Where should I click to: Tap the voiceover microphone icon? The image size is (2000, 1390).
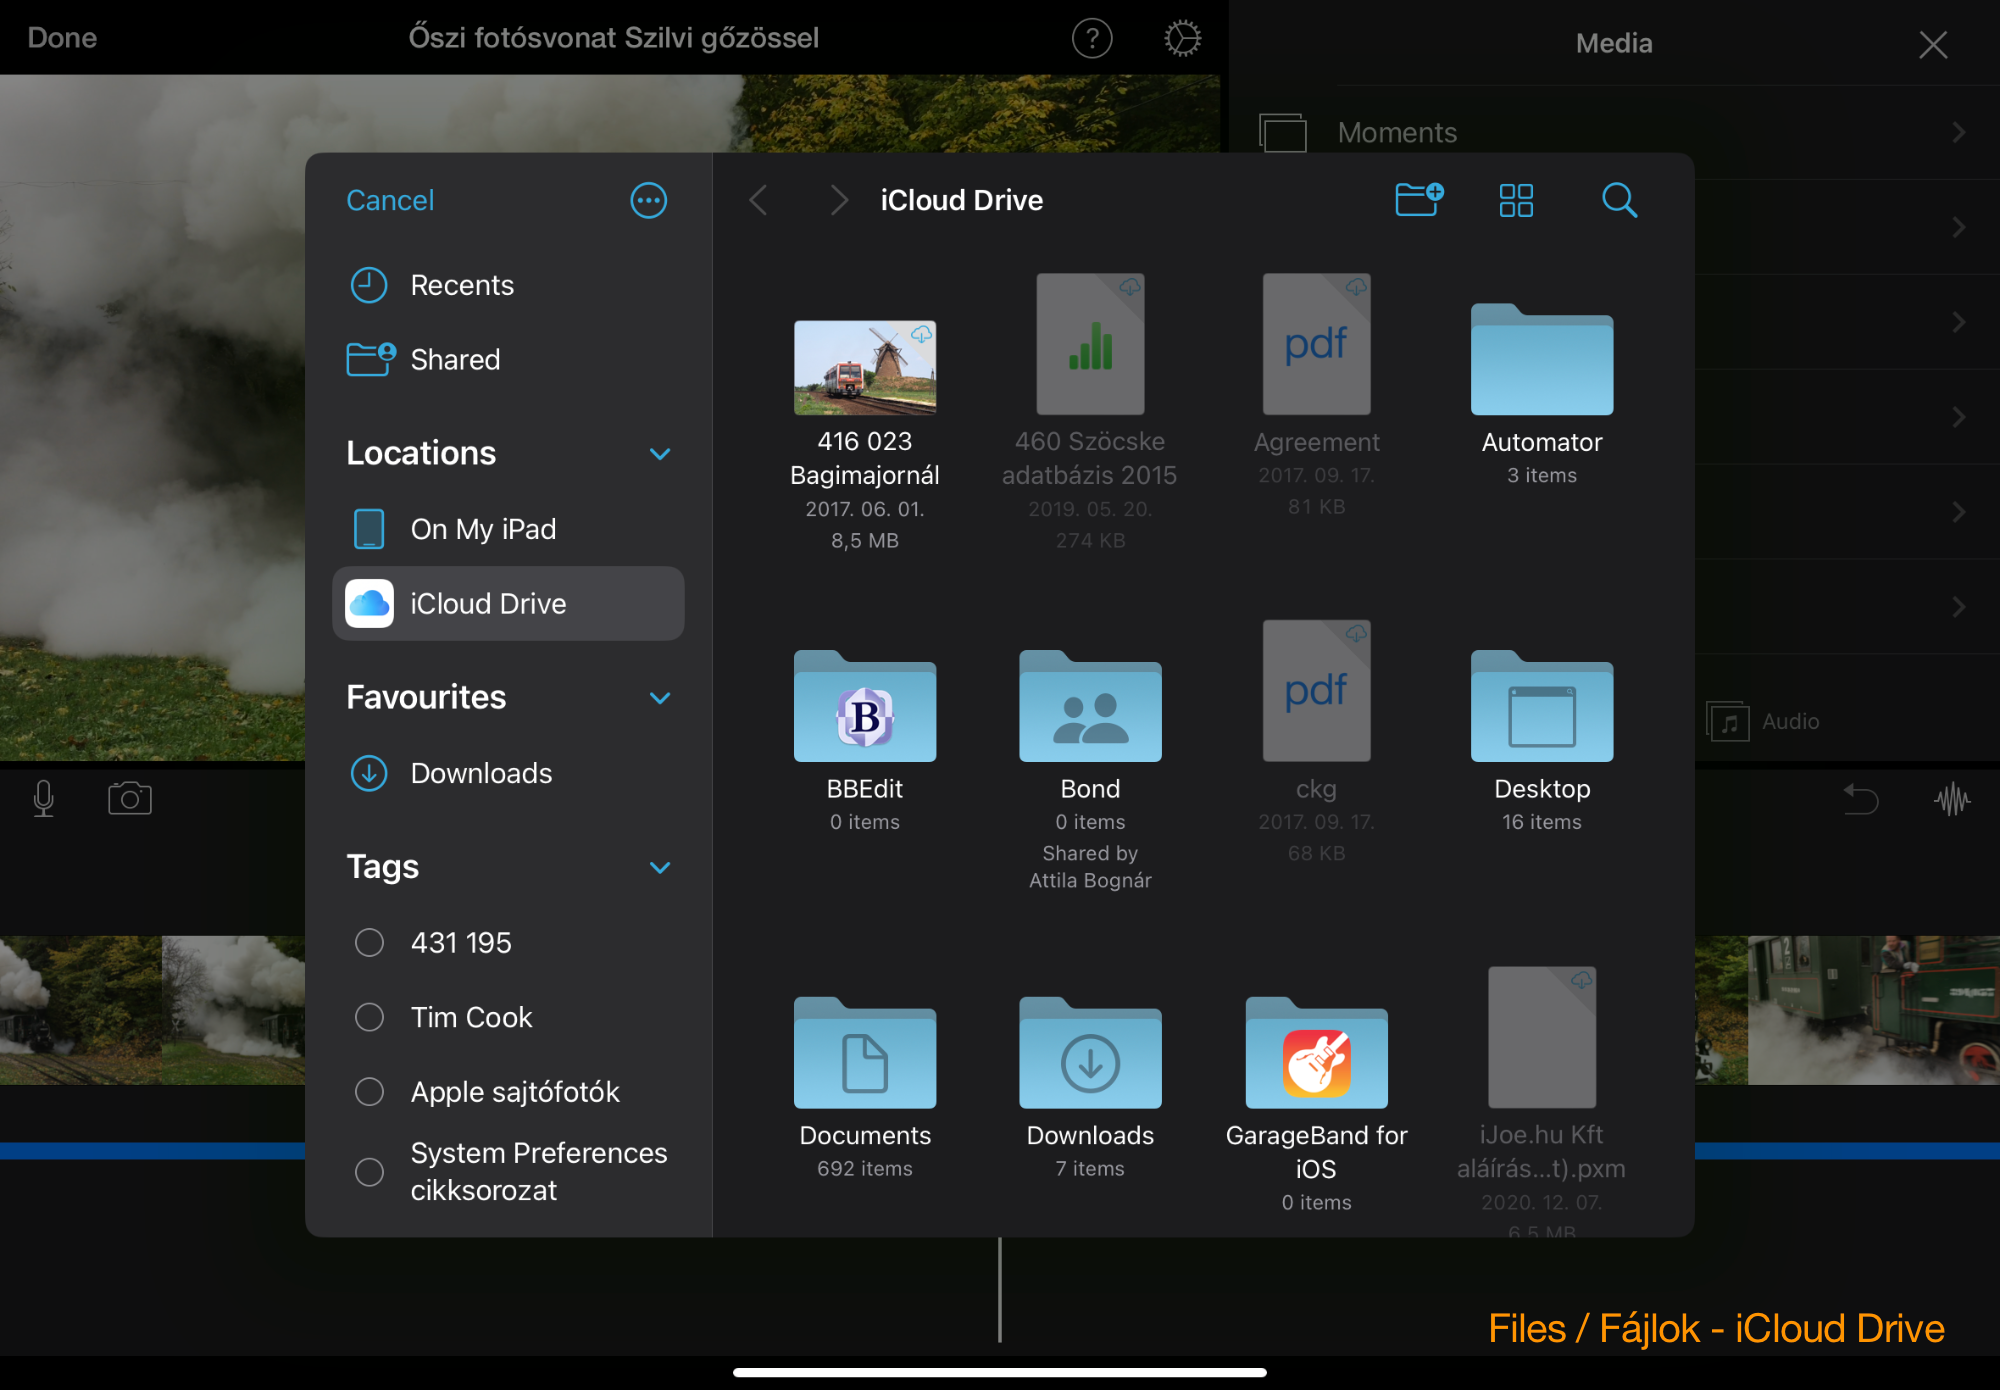(x=43, y=798)
